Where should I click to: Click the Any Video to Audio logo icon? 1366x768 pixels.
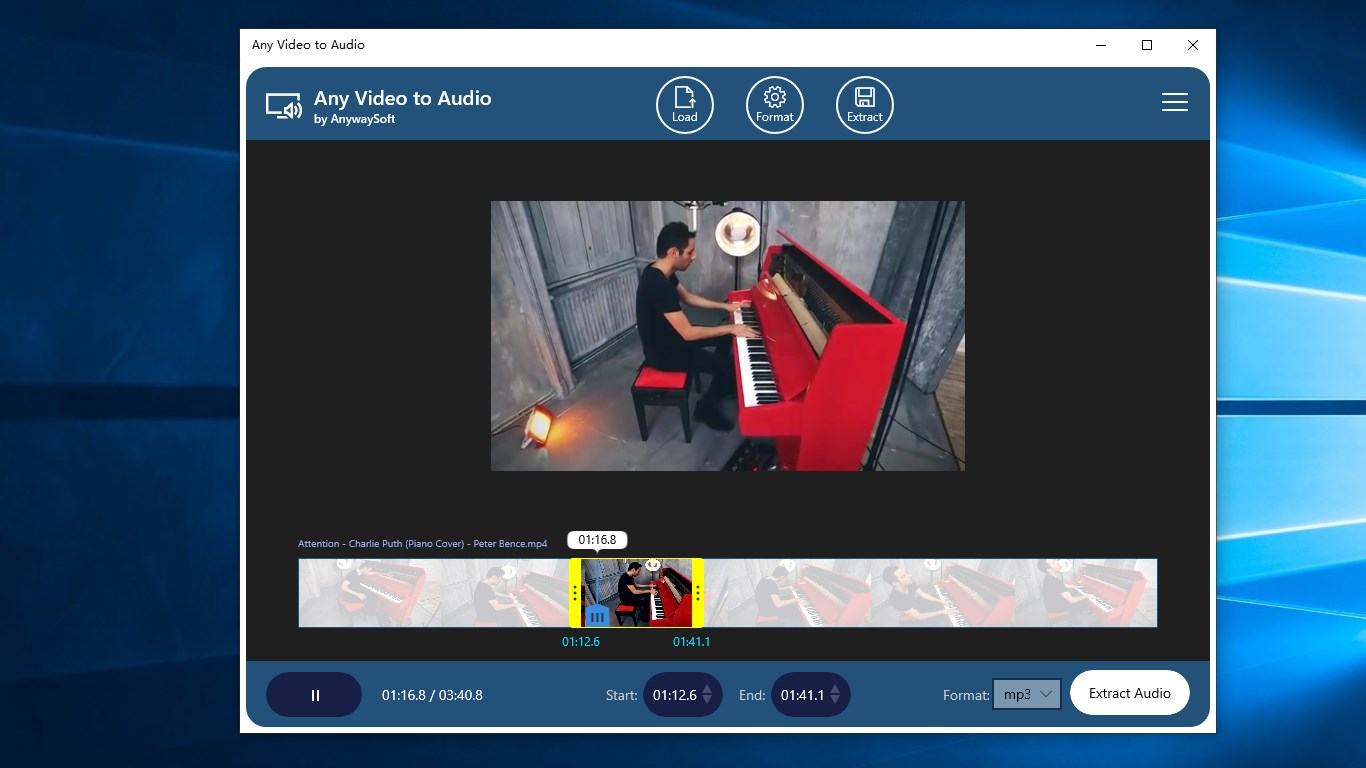(x=284, y=104)
